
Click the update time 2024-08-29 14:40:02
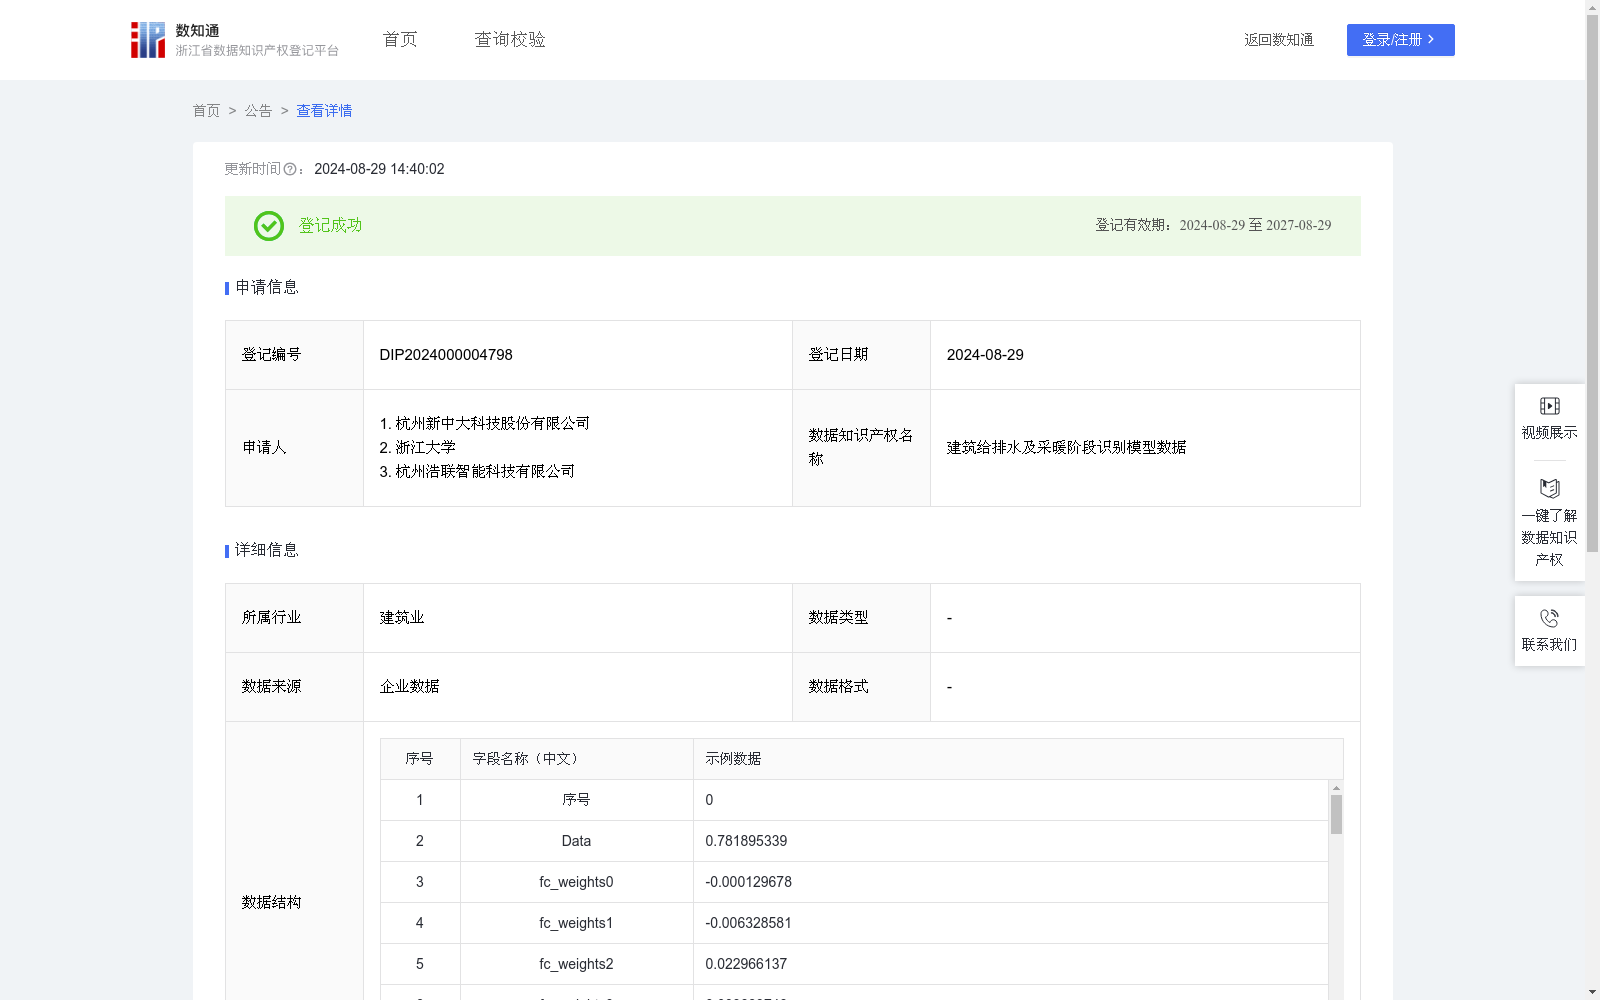379,170
